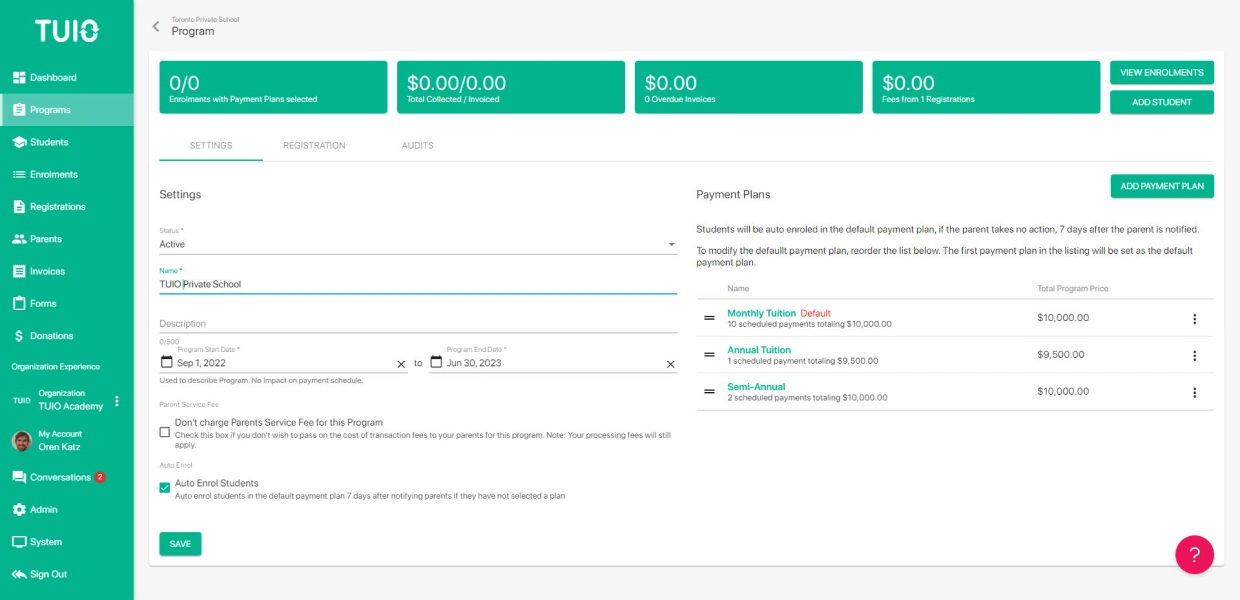The height and width of the screenshot is (600, 1240).
Task: Switch to the Registration tab
Action: [314, 146]
